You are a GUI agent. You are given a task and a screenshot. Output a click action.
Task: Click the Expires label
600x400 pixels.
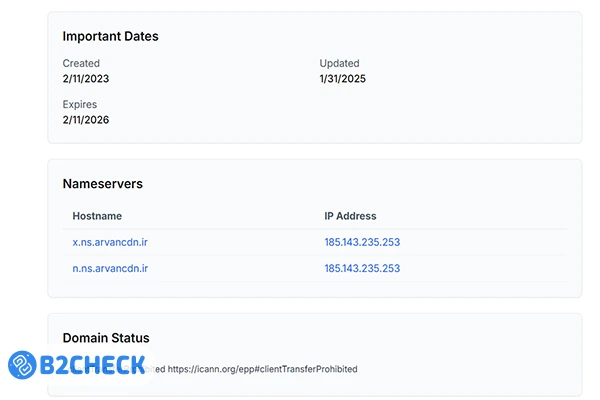coord(80,104)
